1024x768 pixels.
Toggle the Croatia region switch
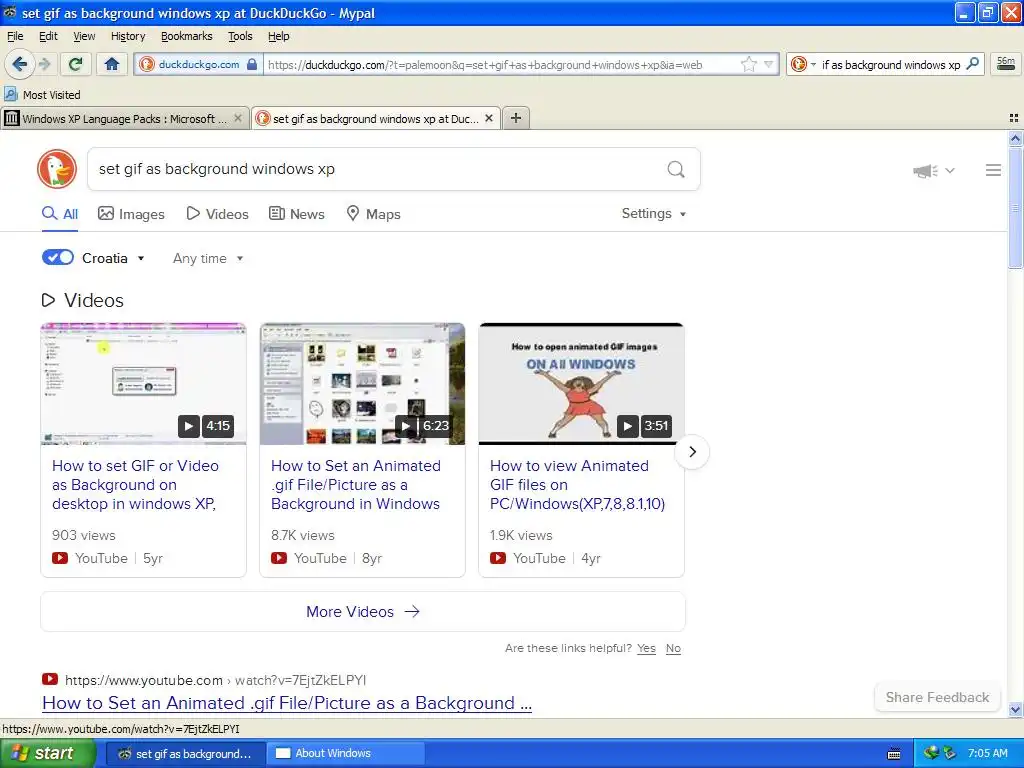58,257
